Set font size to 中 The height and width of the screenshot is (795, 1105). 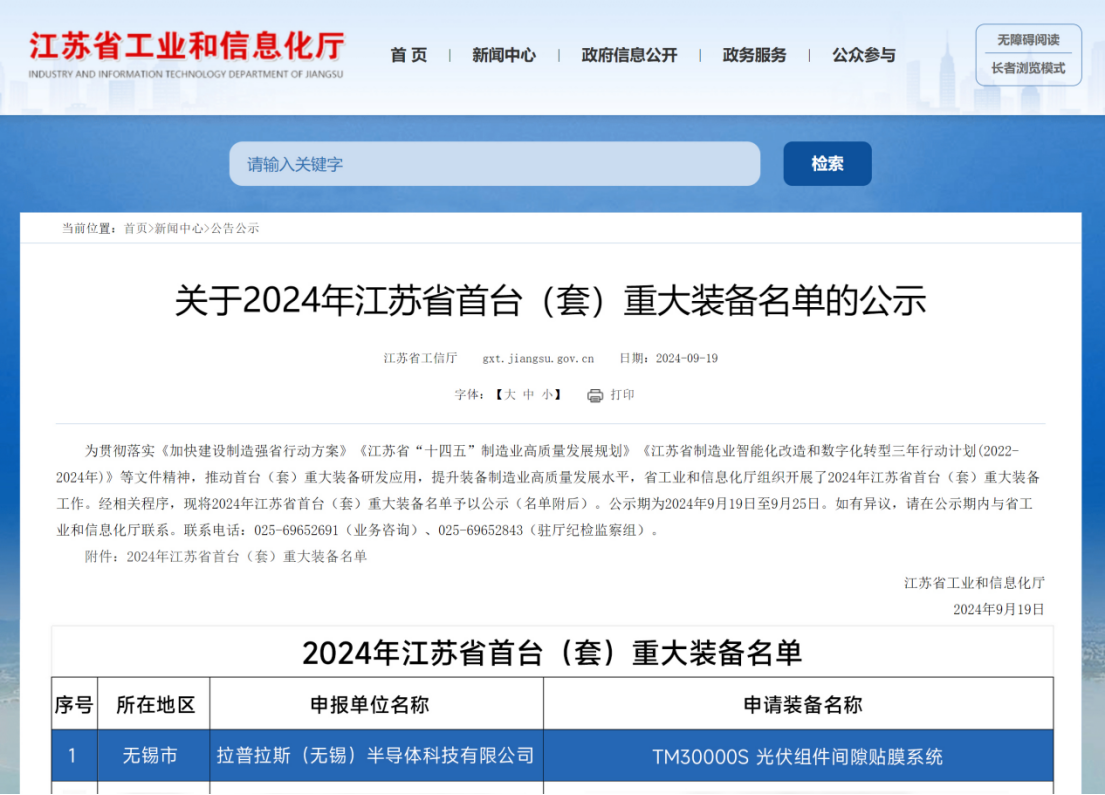[x=529, y=395]
